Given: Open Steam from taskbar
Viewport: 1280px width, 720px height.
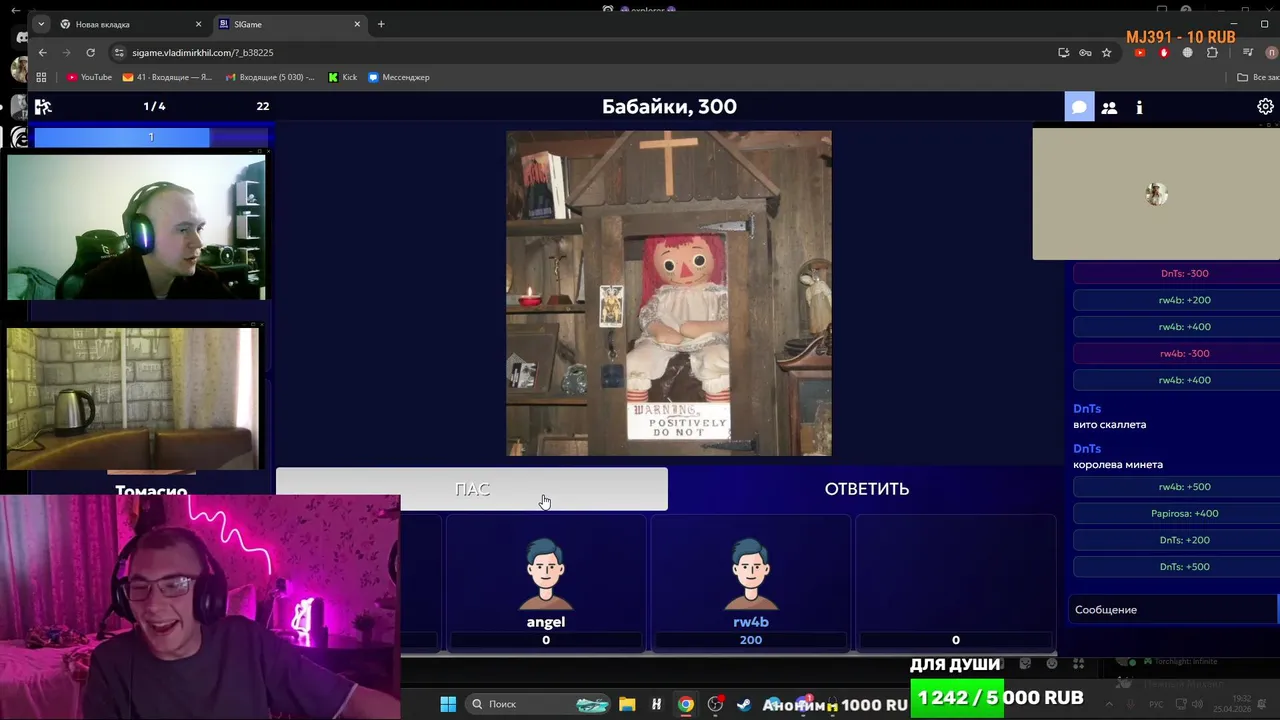Looking at the screenshot, I should tap(744, 704).
